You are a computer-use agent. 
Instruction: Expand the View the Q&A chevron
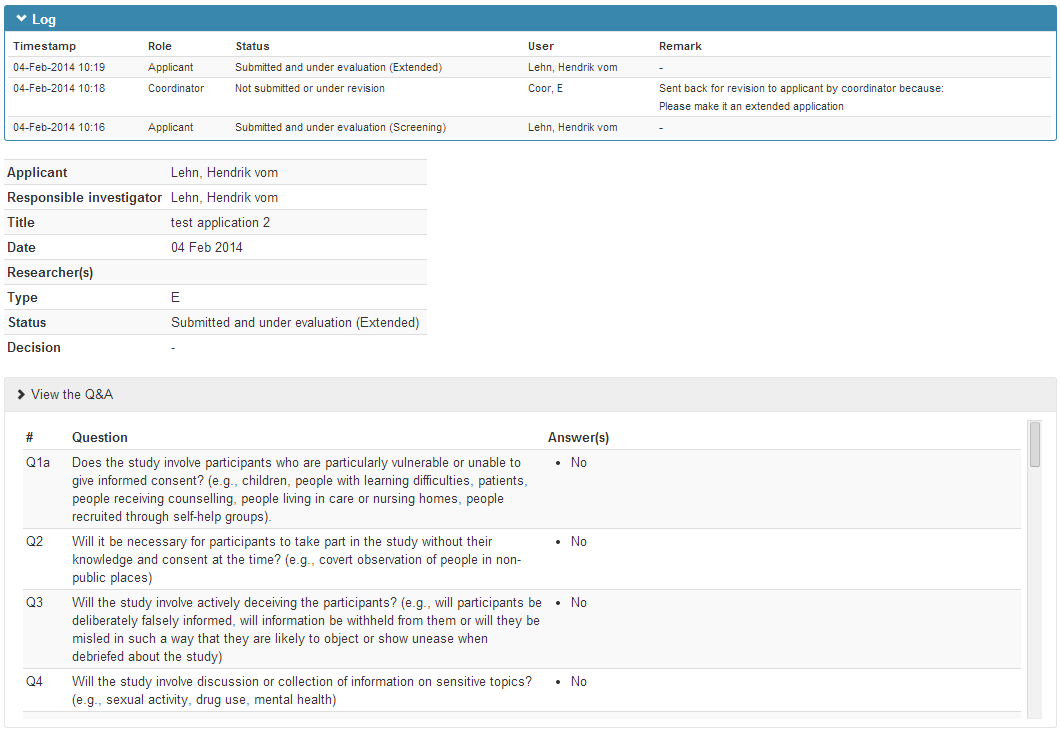pyautogui.click(x=21, y=394)
